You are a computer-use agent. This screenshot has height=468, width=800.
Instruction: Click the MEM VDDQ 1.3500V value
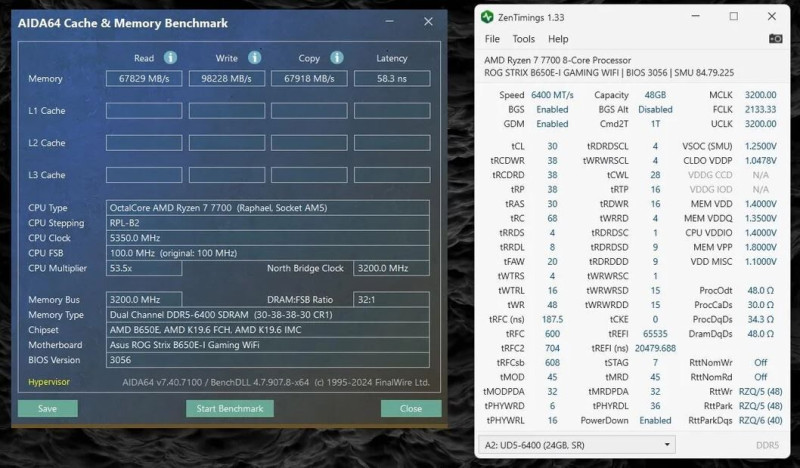pos(760,218)
